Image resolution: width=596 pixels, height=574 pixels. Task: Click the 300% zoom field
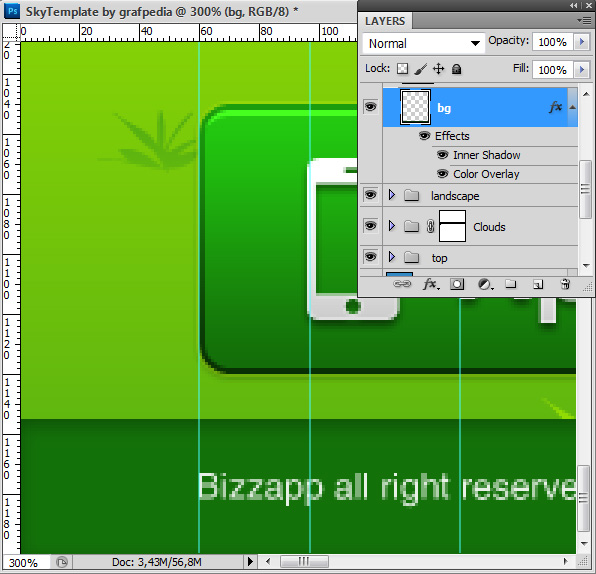26,562
